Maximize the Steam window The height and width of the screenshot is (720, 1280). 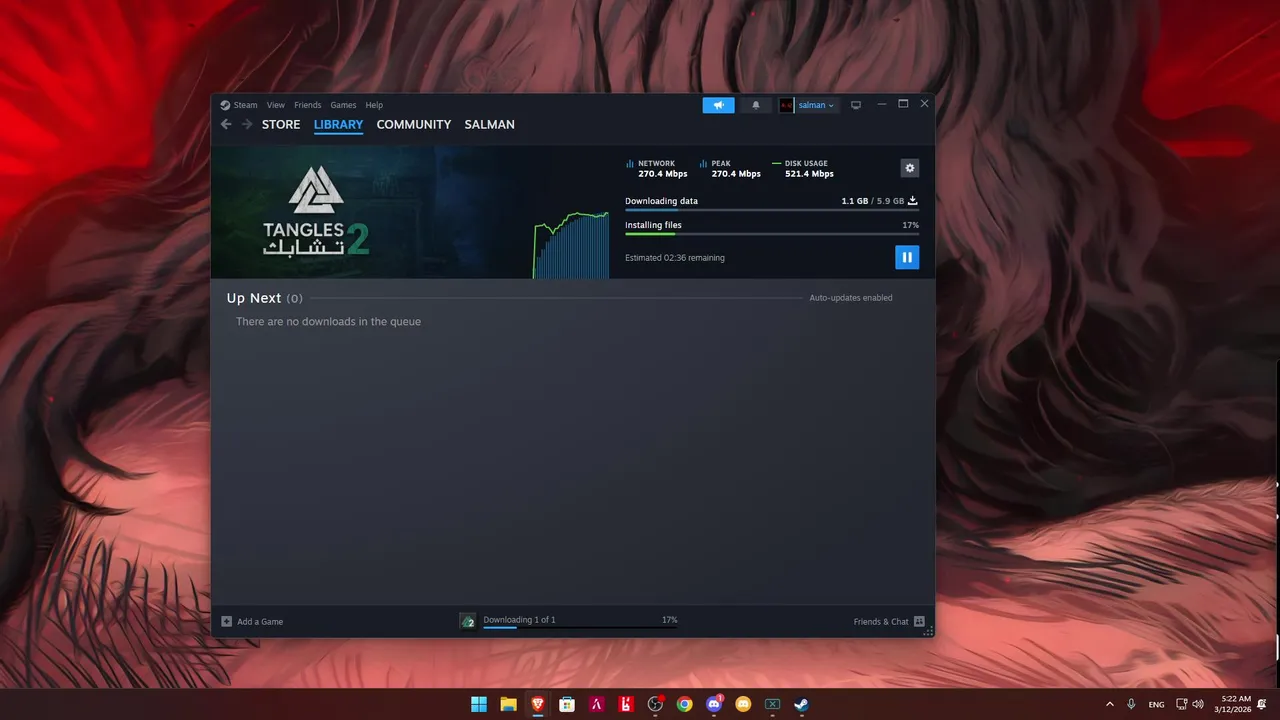click(x=903, y=104)
